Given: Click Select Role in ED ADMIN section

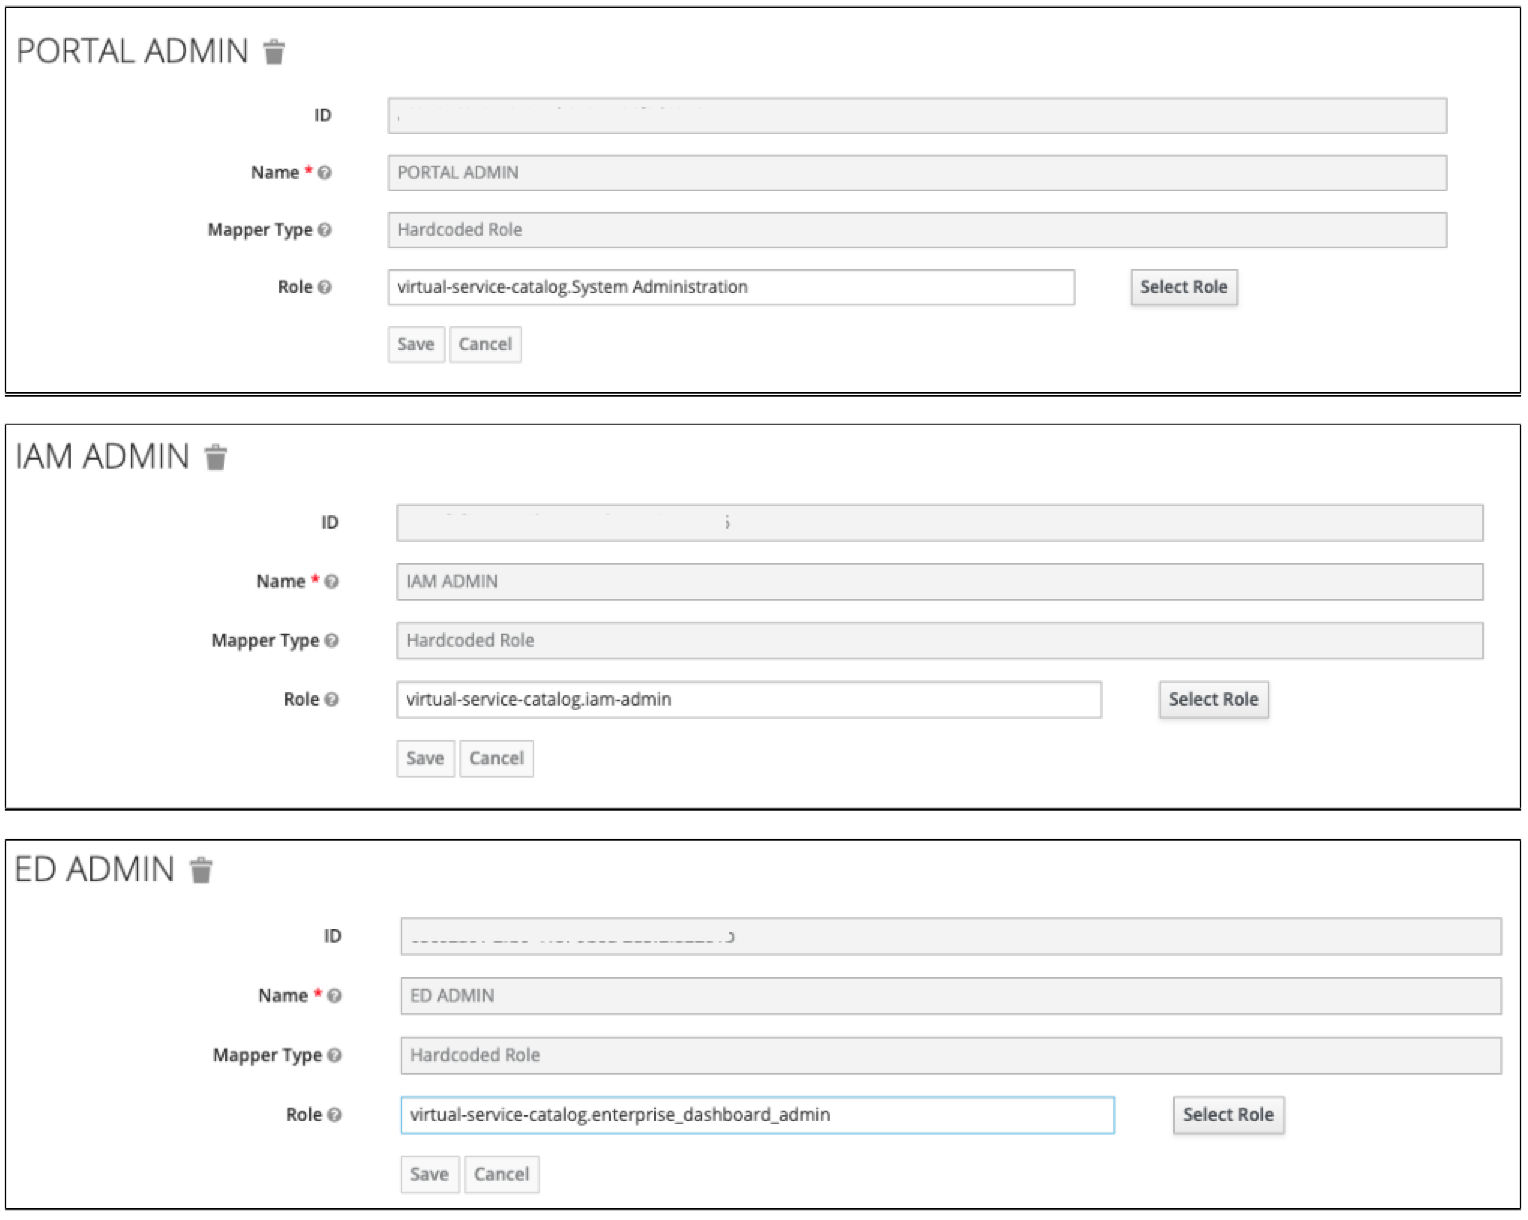Looking at the screenshot, I should [x=1228, y=1115].
